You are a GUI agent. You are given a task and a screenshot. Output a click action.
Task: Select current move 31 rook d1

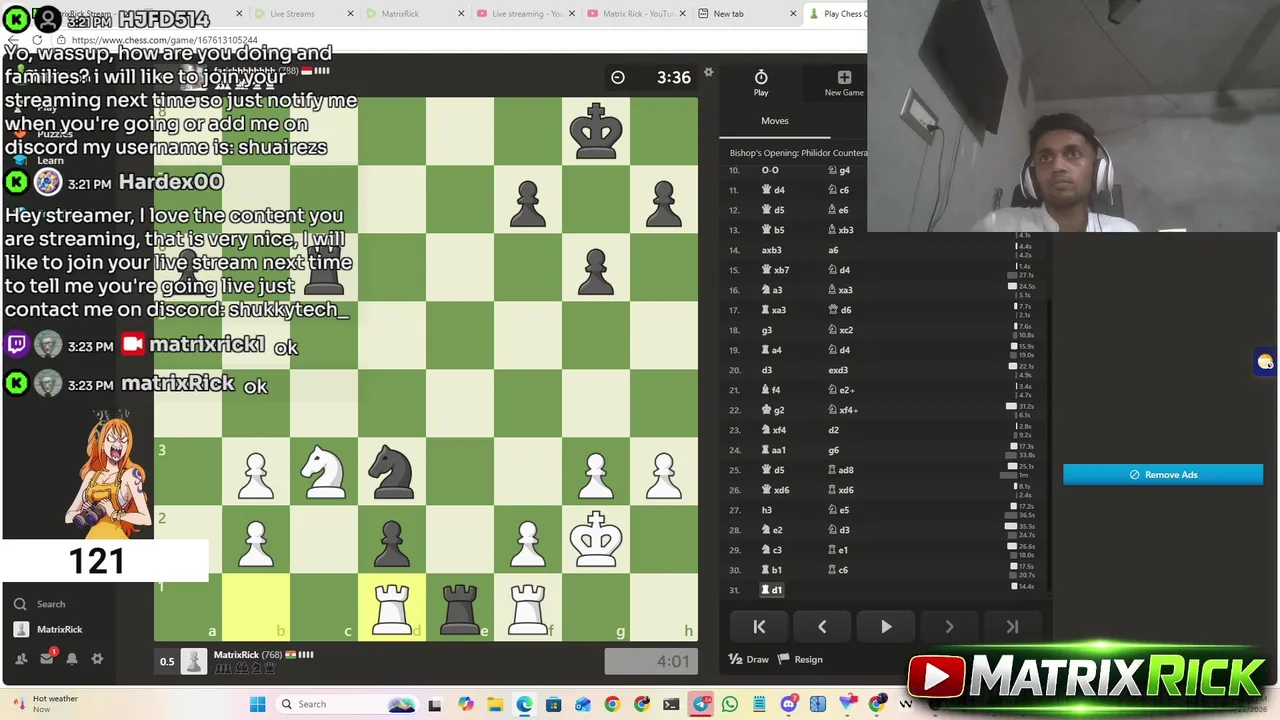point(772,590)
